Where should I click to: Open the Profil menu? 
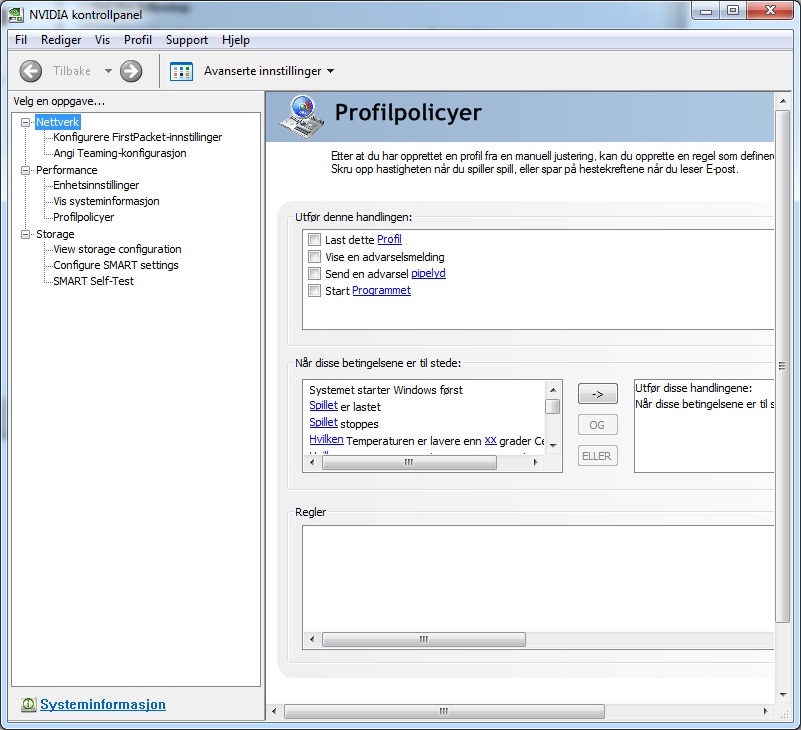click(137, 40)
